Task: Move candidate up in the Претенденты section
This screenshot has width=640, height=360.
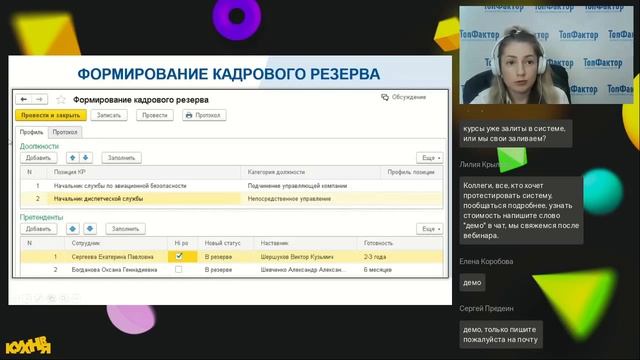Action: coord(73,229)
